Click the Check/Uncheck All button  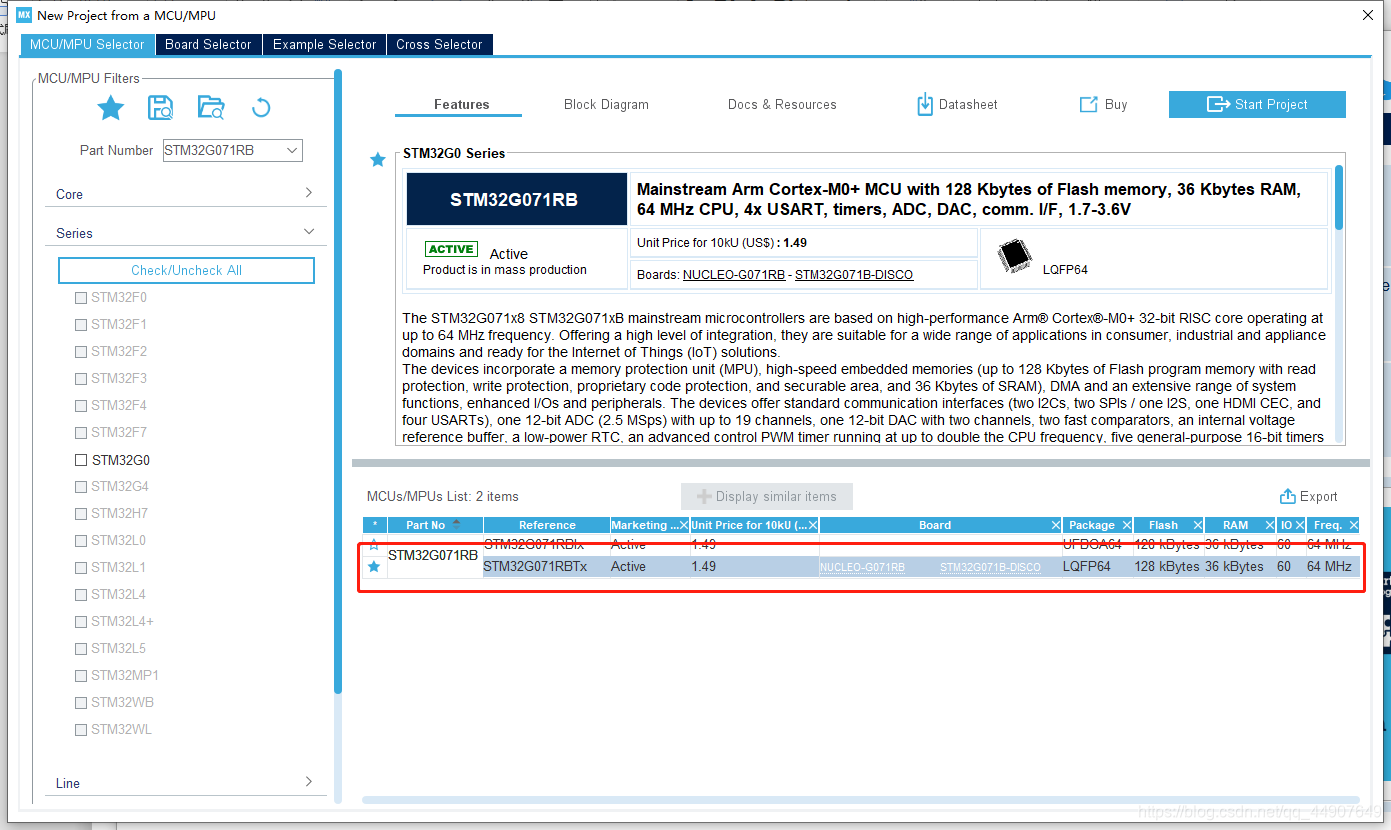point(186,270)
